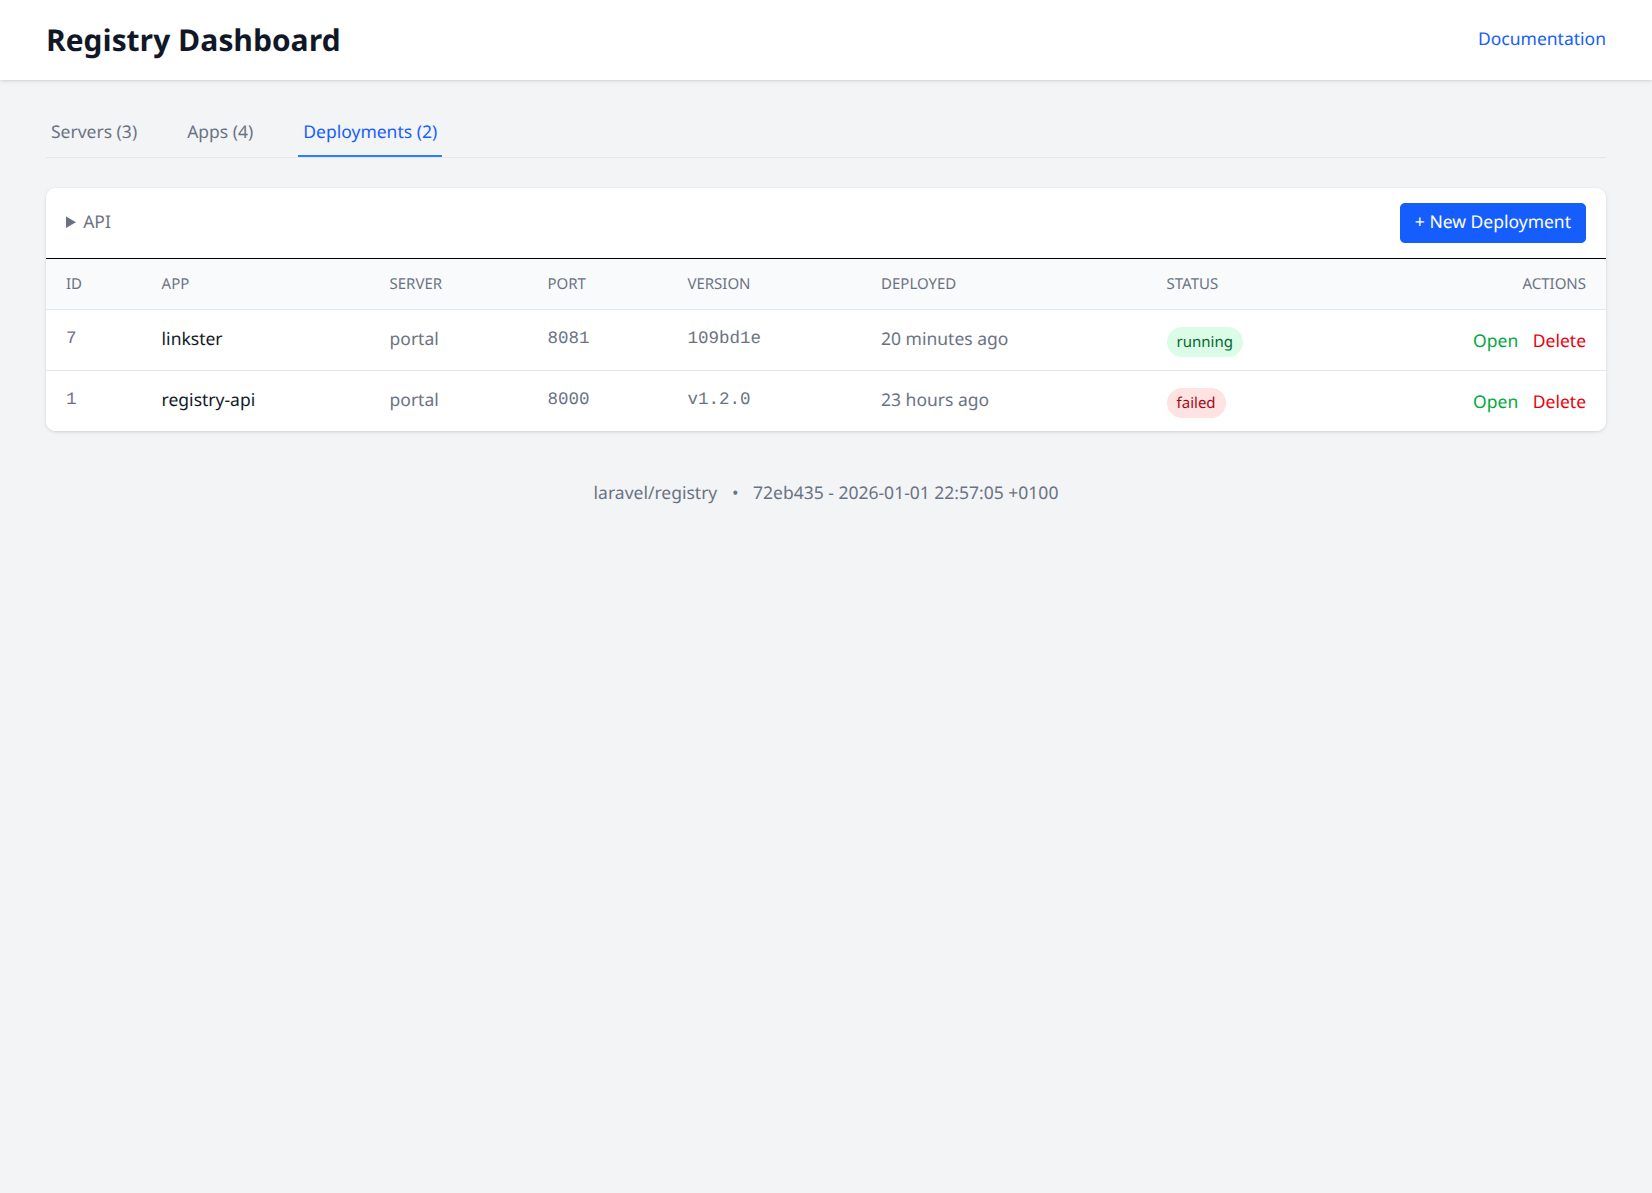This screenshot has height=1193, width=1652.
Task: Click the registry-api app name
Action: point(208,400)
